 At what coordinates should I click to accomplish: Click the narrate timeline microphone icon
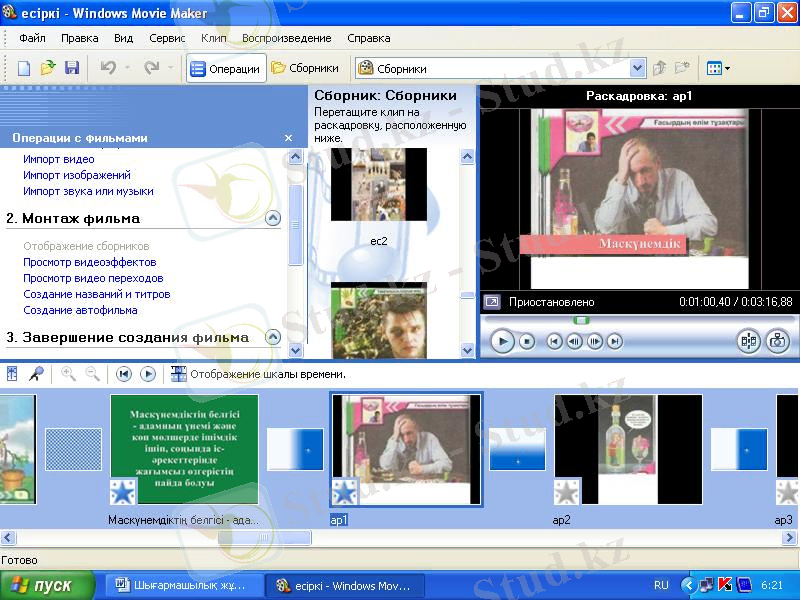[35, 374]
